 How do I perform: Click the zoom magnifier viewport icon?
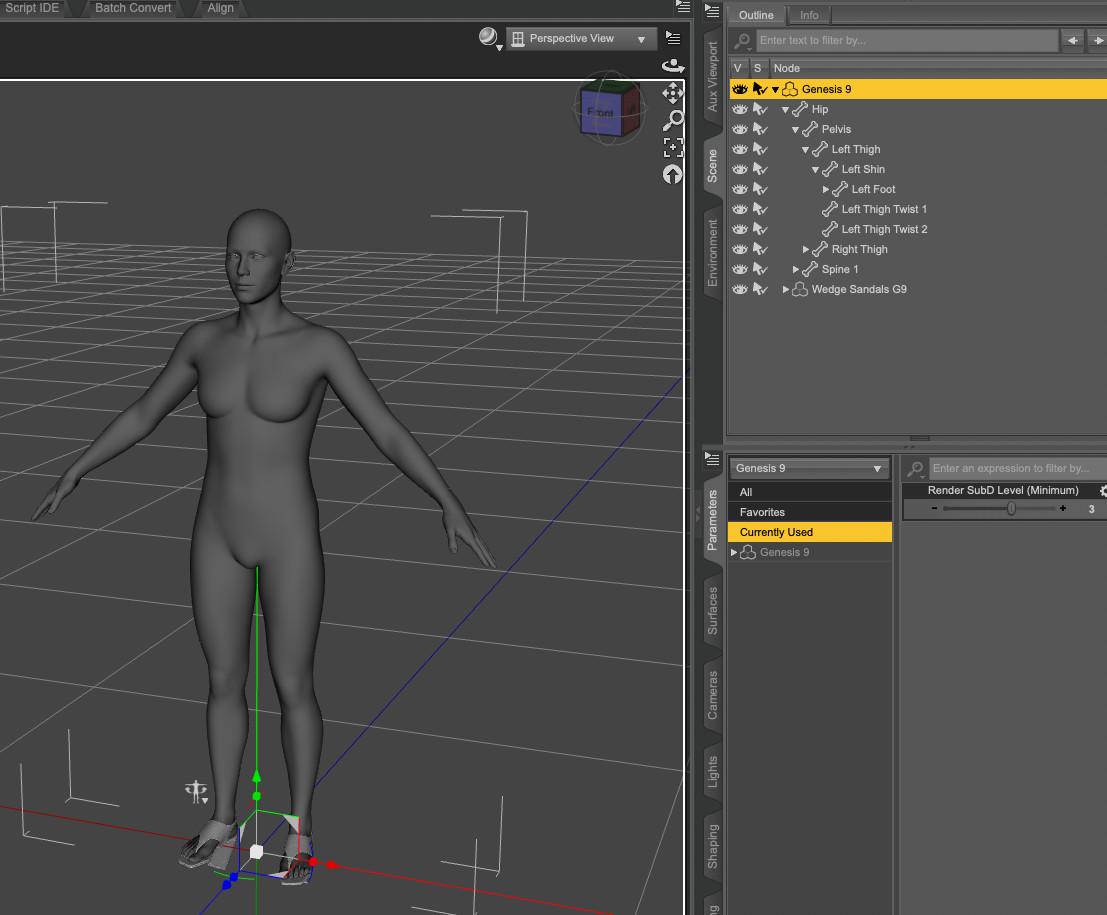[673, 120]
